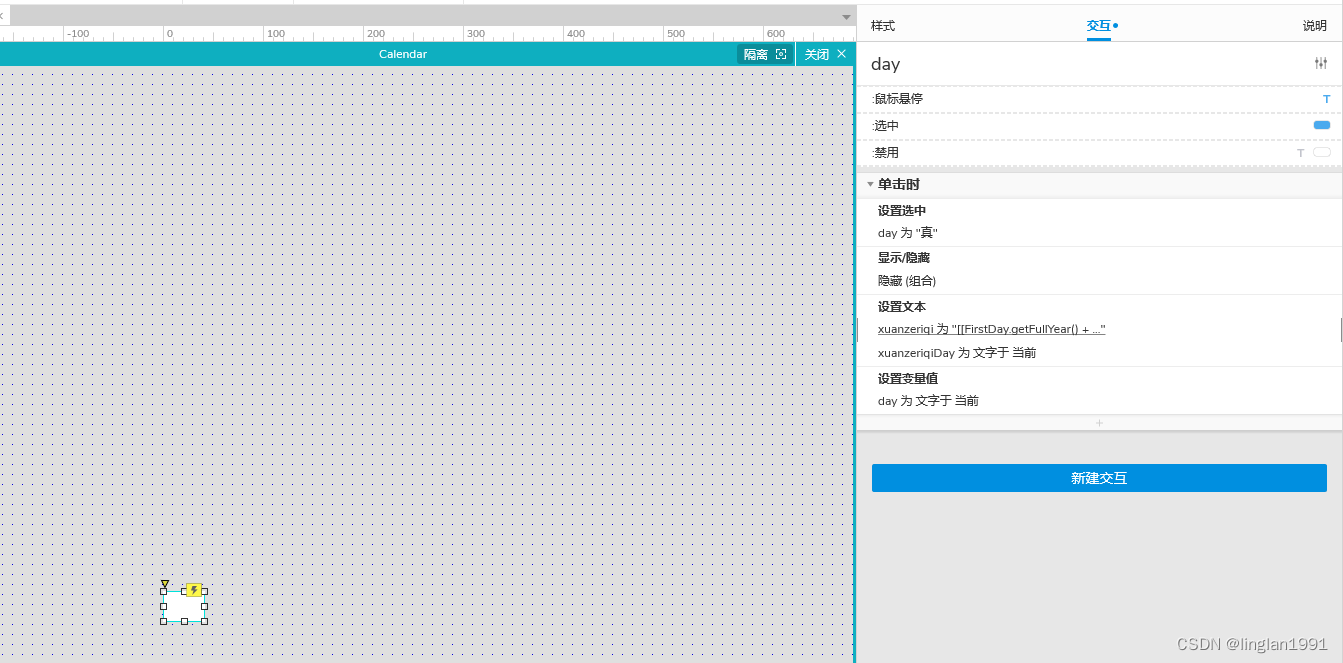Click the T hover style icon for 鼠标悬停
Viewport: 1343px width, 663px height.
coord(1326,98)
